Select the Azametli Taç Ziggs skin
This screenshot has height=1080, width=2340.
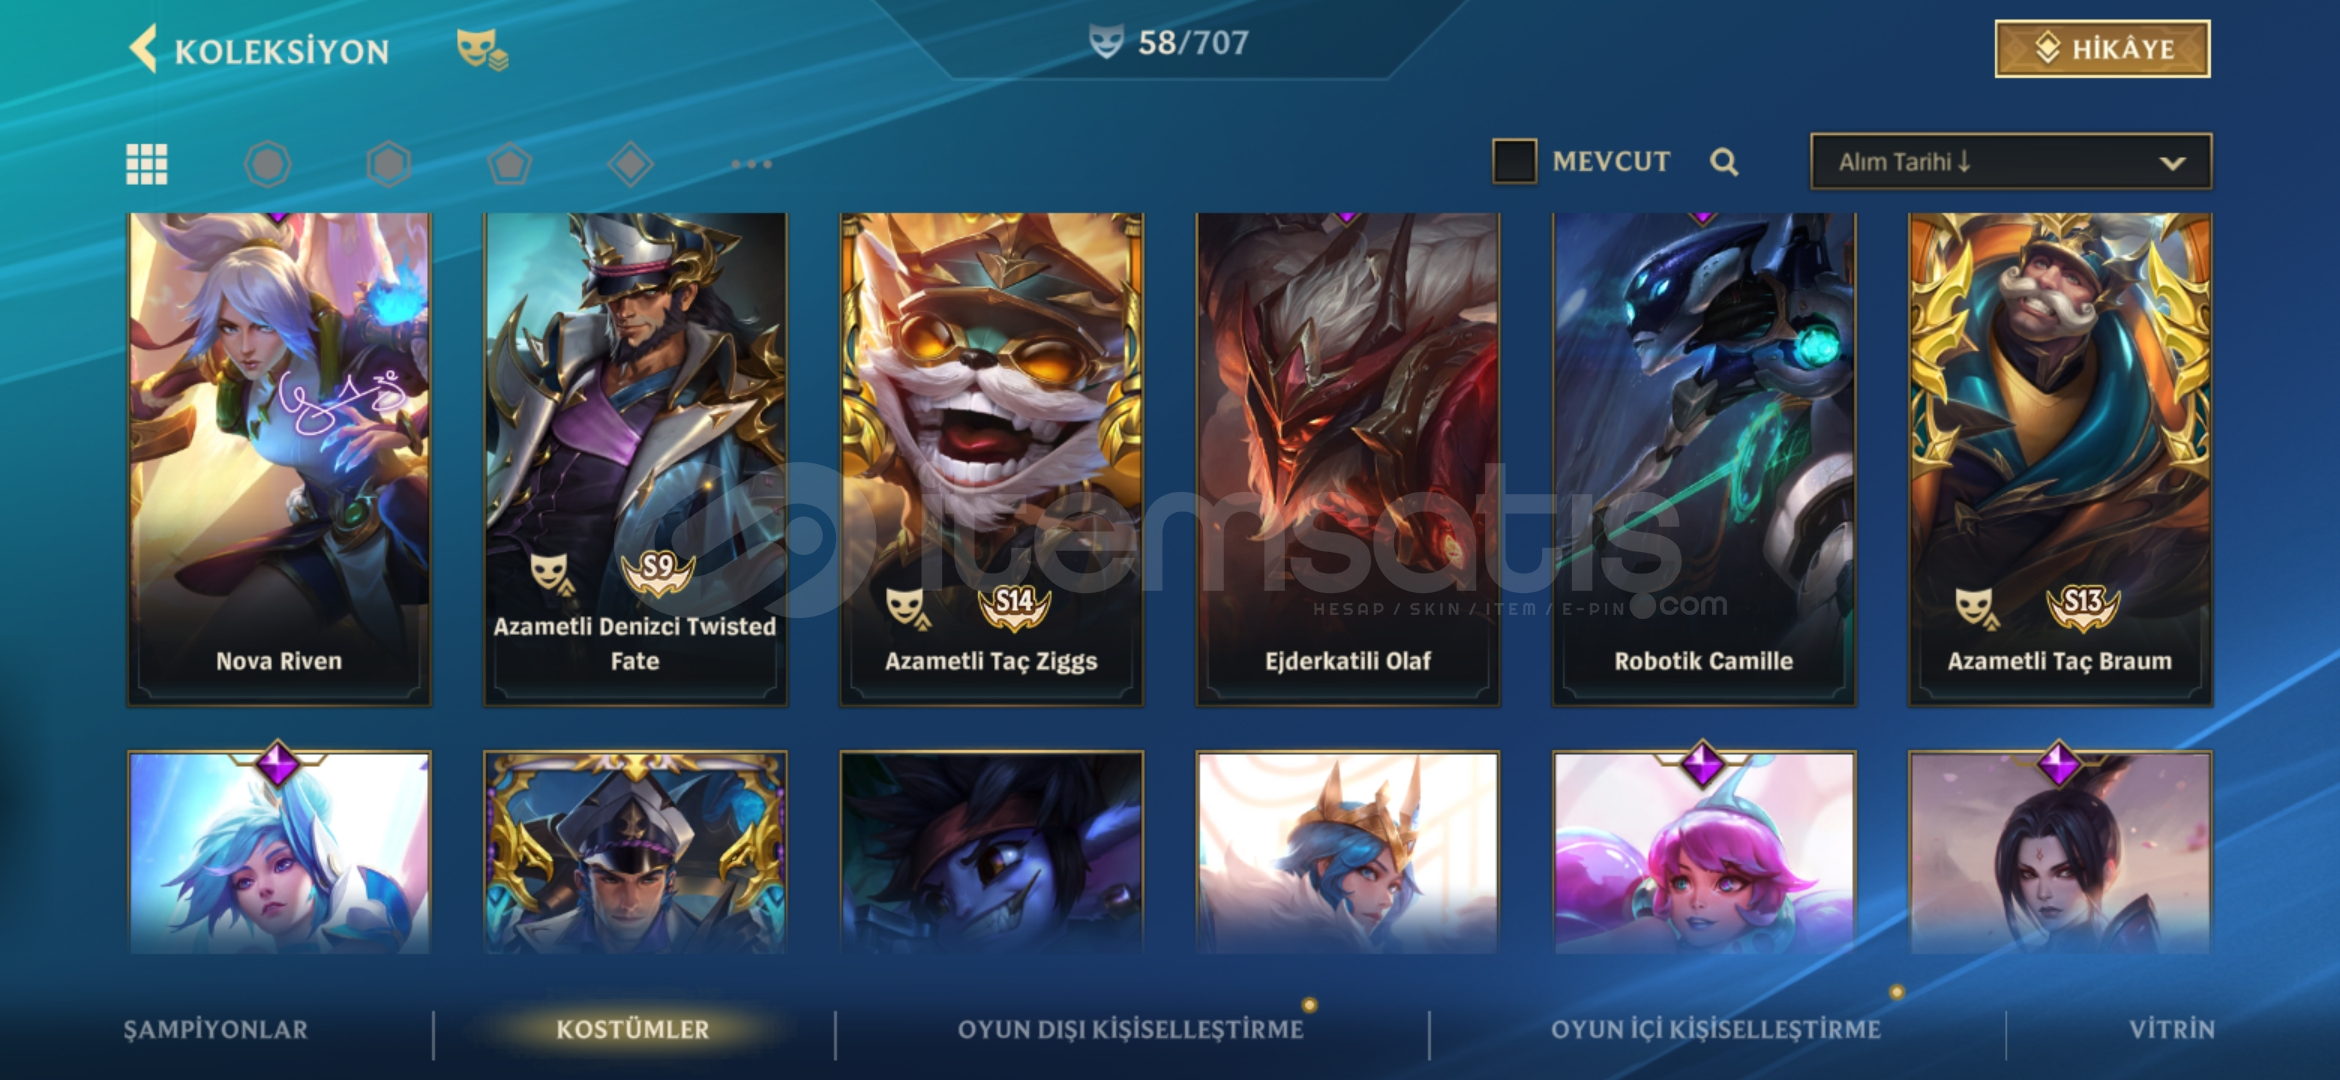pos(991,459)
